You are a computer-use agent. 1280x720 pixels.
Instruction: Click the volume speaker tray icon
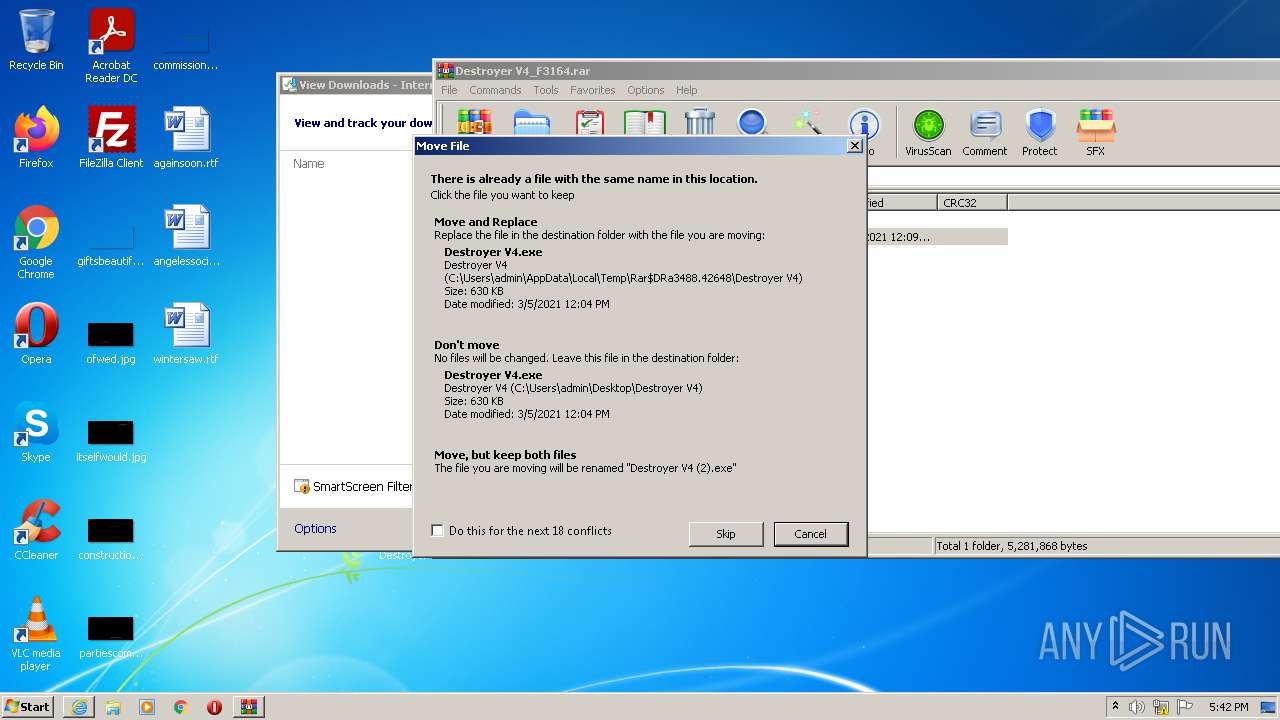tap(1137, 707)
